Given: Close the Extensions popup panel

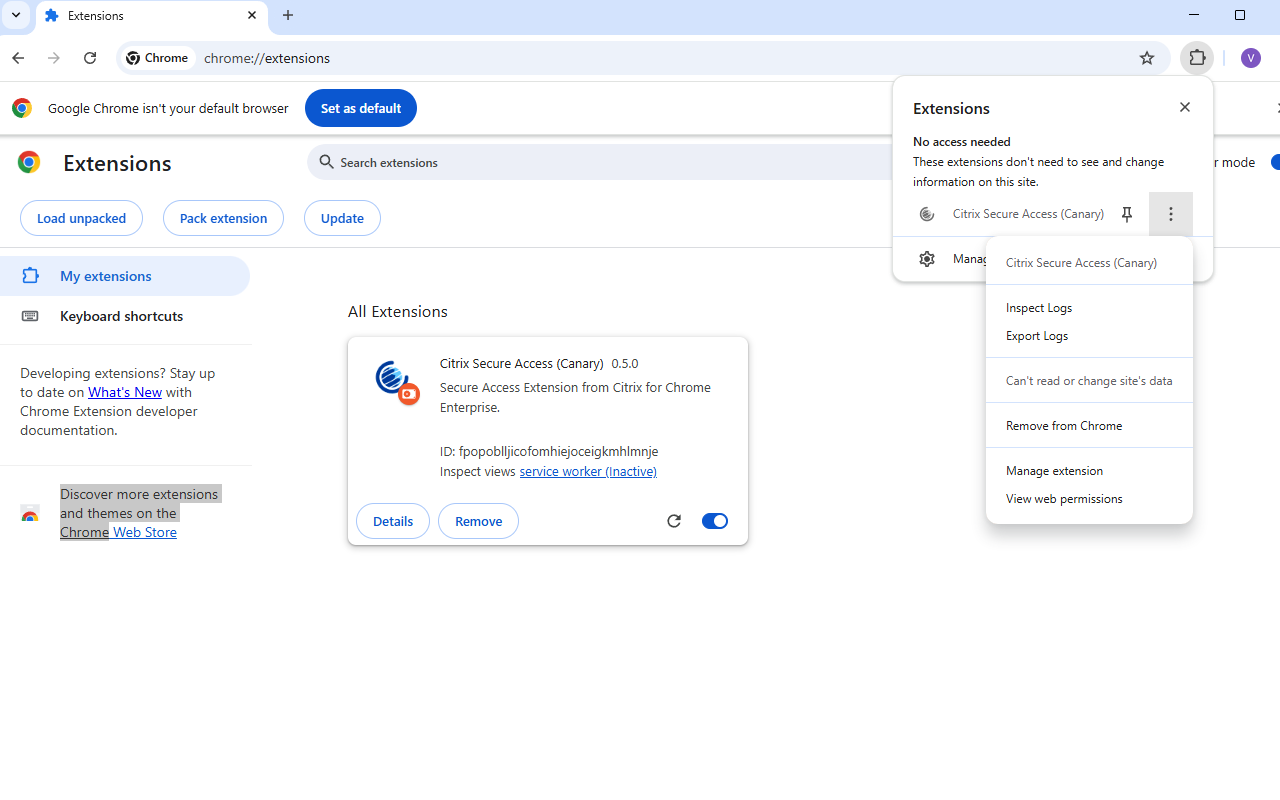Looking at the screenshot, I should click(1185, 107).
